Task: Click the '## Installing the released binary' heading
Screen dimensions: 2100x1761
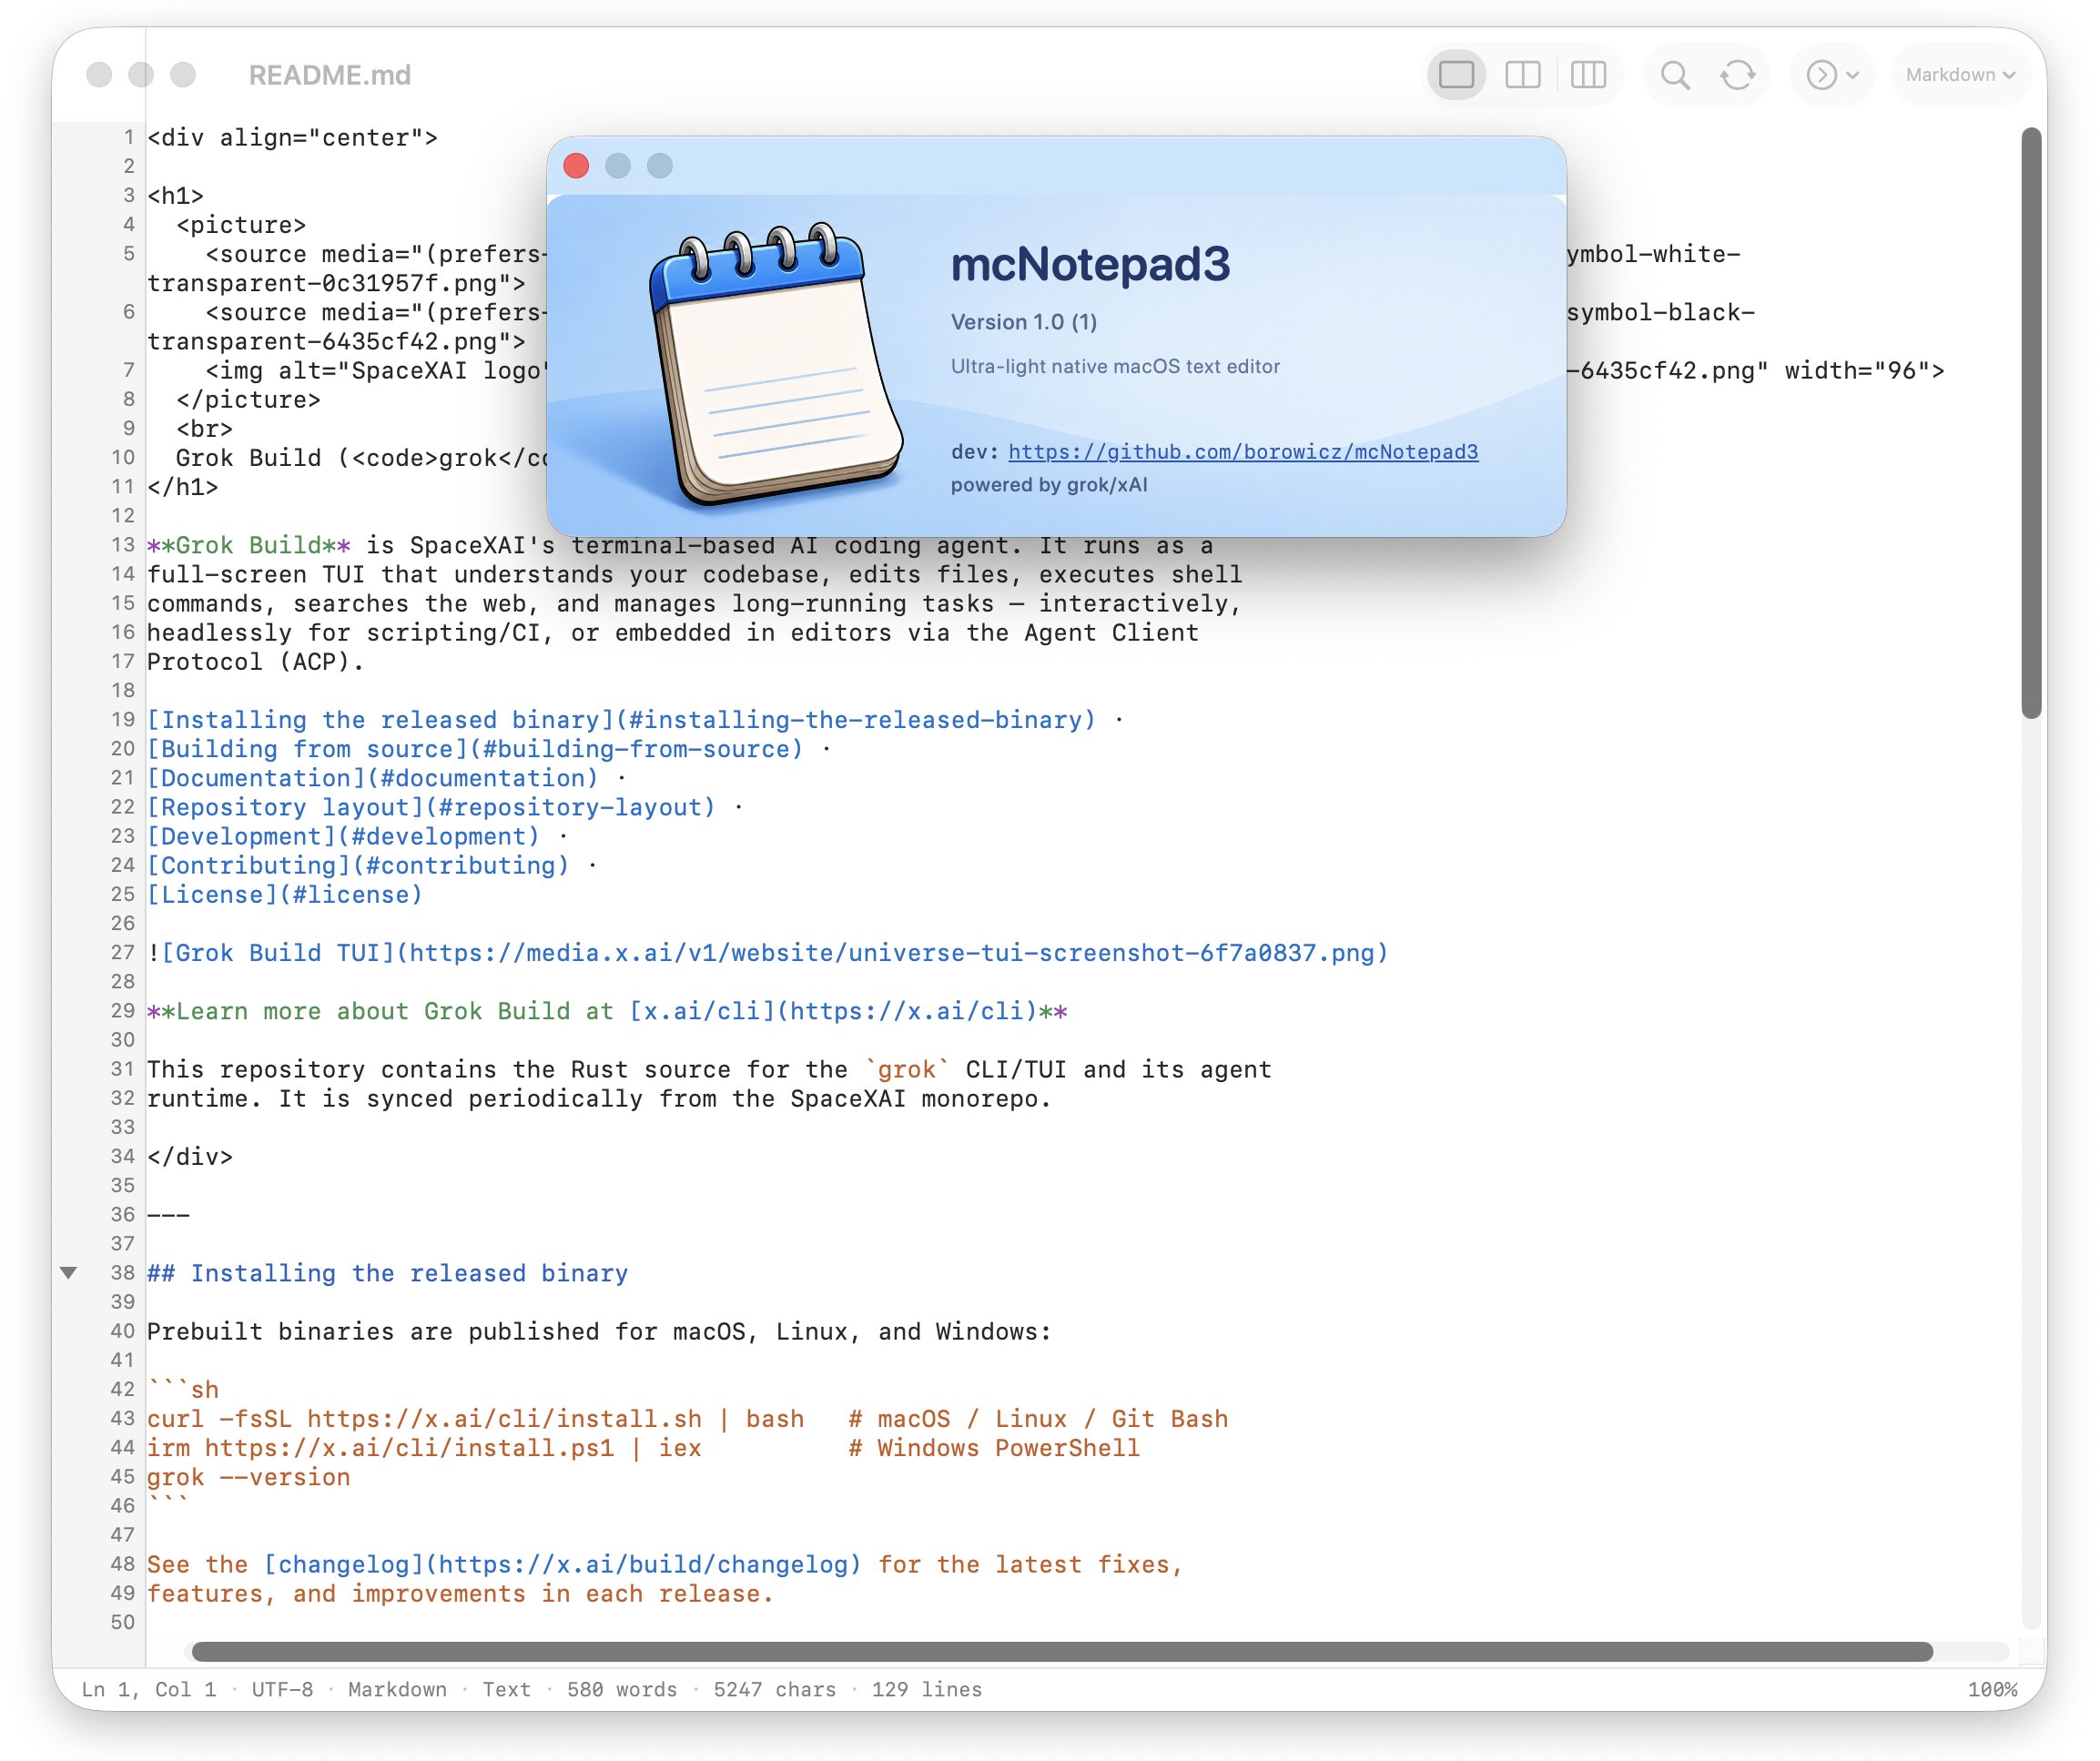Action: tap(387, 1273)
